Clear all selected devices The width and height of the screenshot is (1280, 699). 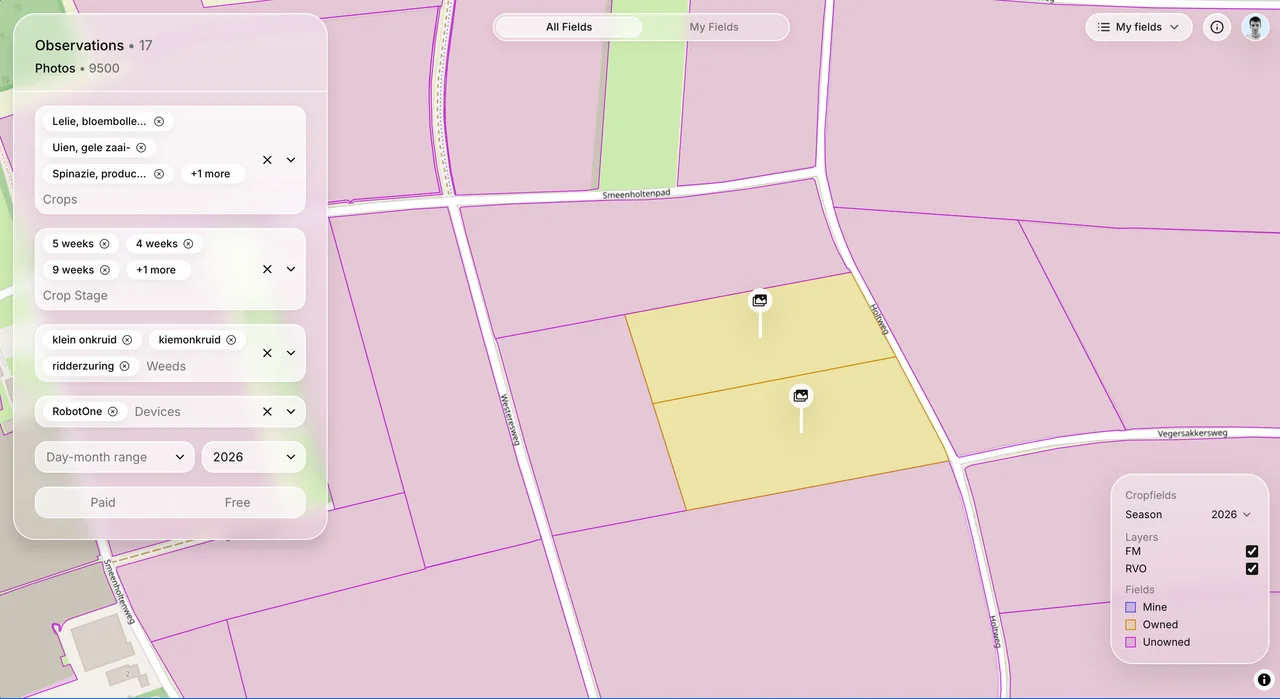(x=267, y=412)
